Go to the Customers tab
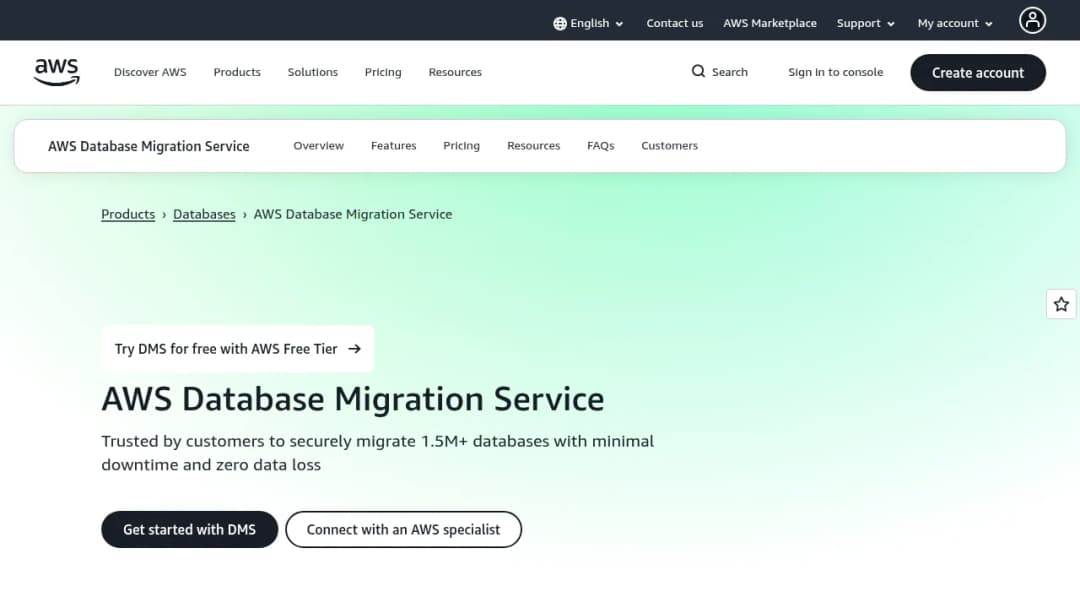 669,146
